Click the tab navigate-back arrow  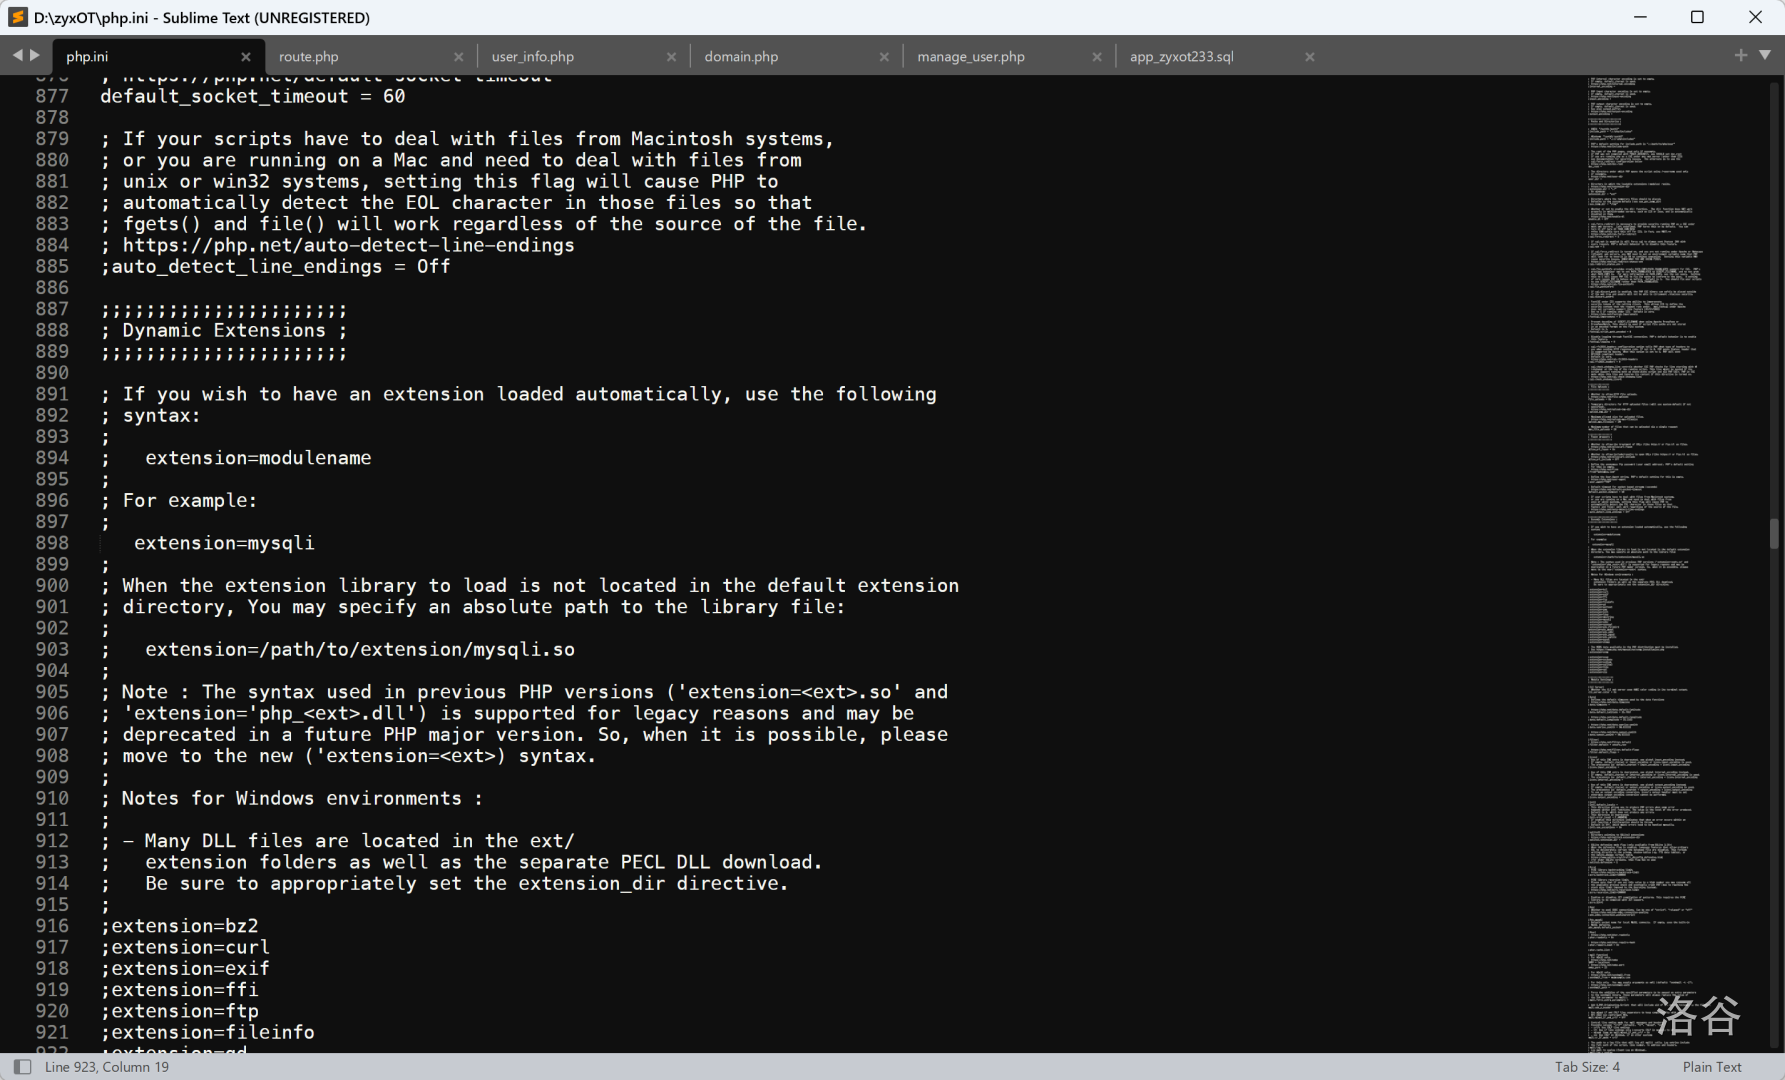coord(17,56)
